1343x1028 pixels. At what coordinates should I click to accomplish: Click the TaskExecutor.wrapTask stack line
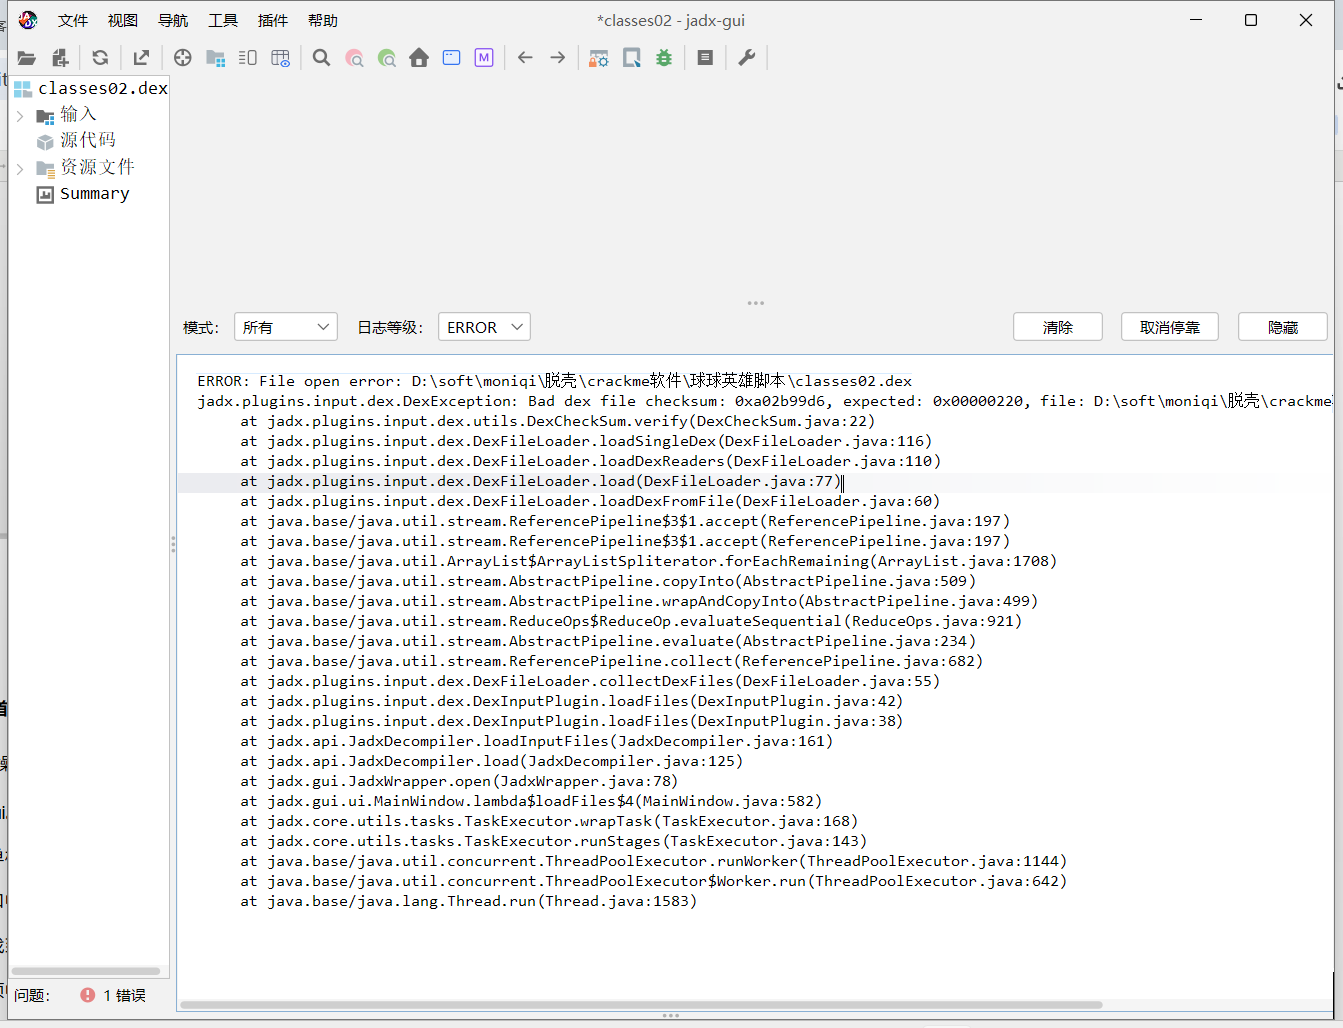click(549, 821)
